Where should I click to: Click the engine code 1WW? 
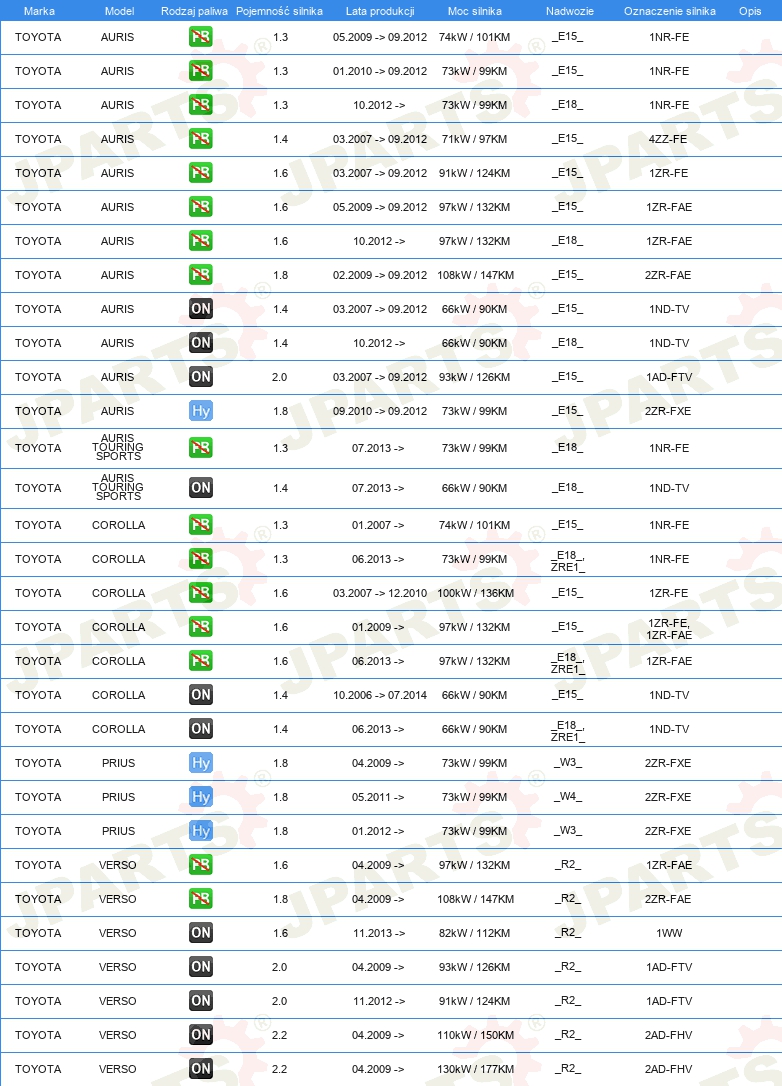click(x=669, y=933)
